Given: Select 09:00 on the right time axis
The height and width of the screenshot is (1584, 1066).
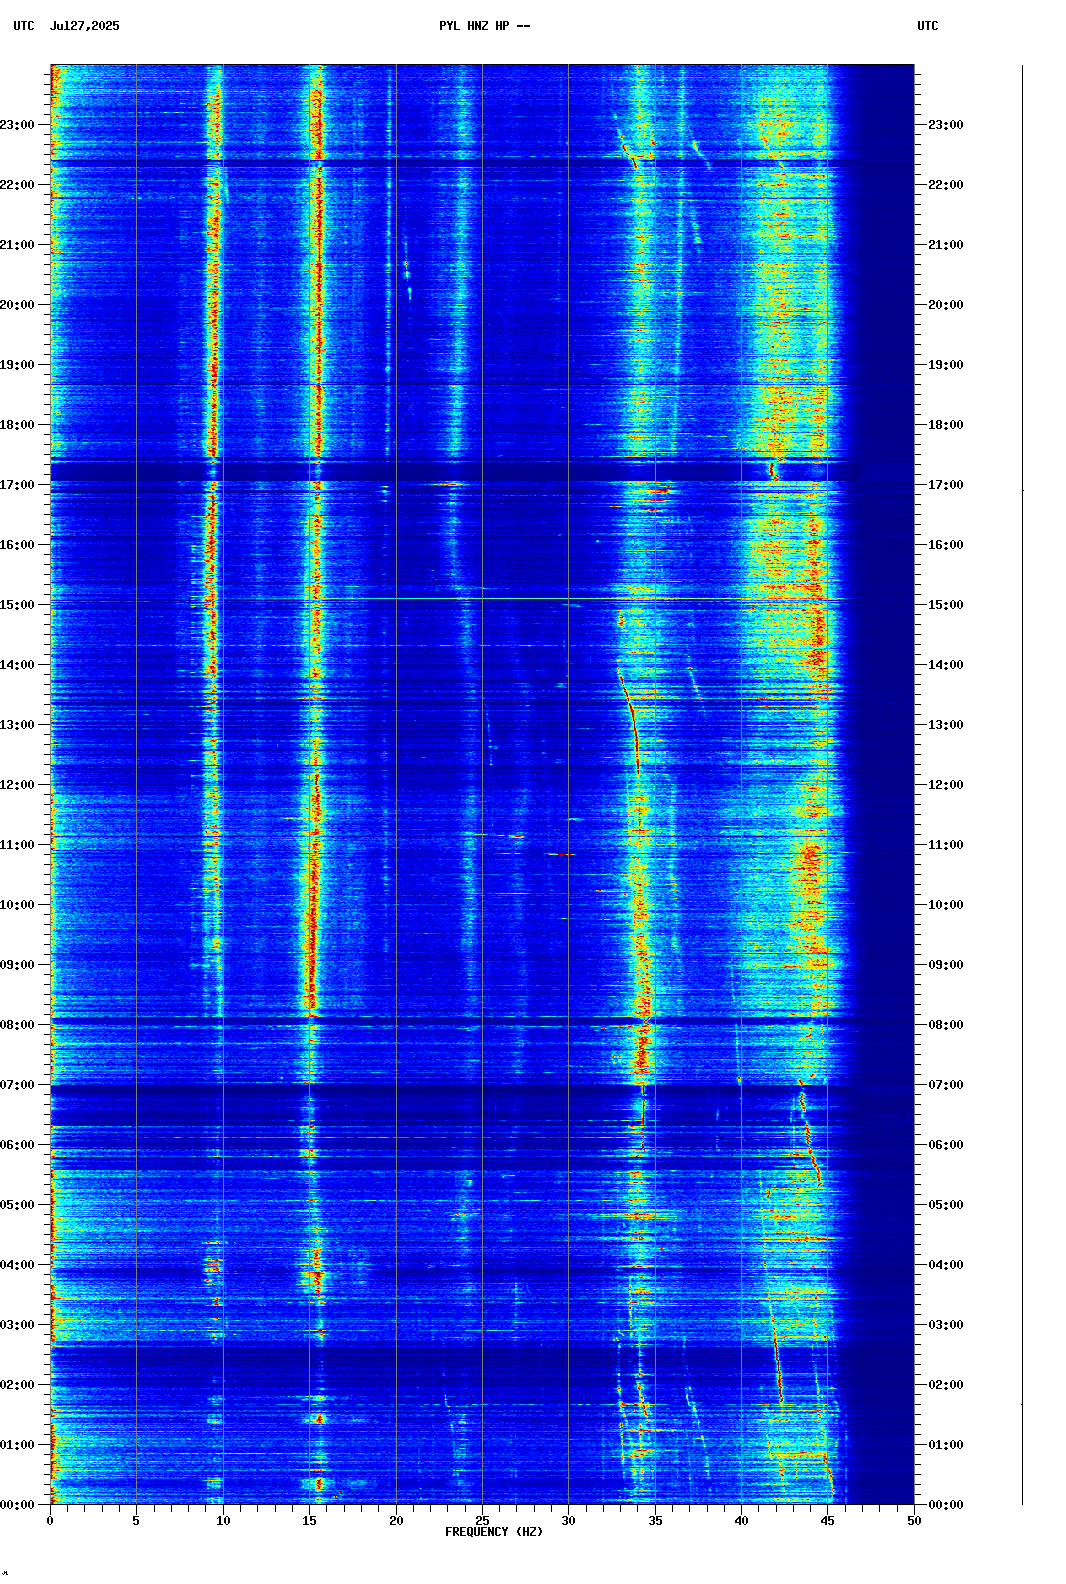Looking at the screenshot, I should 946,965.
